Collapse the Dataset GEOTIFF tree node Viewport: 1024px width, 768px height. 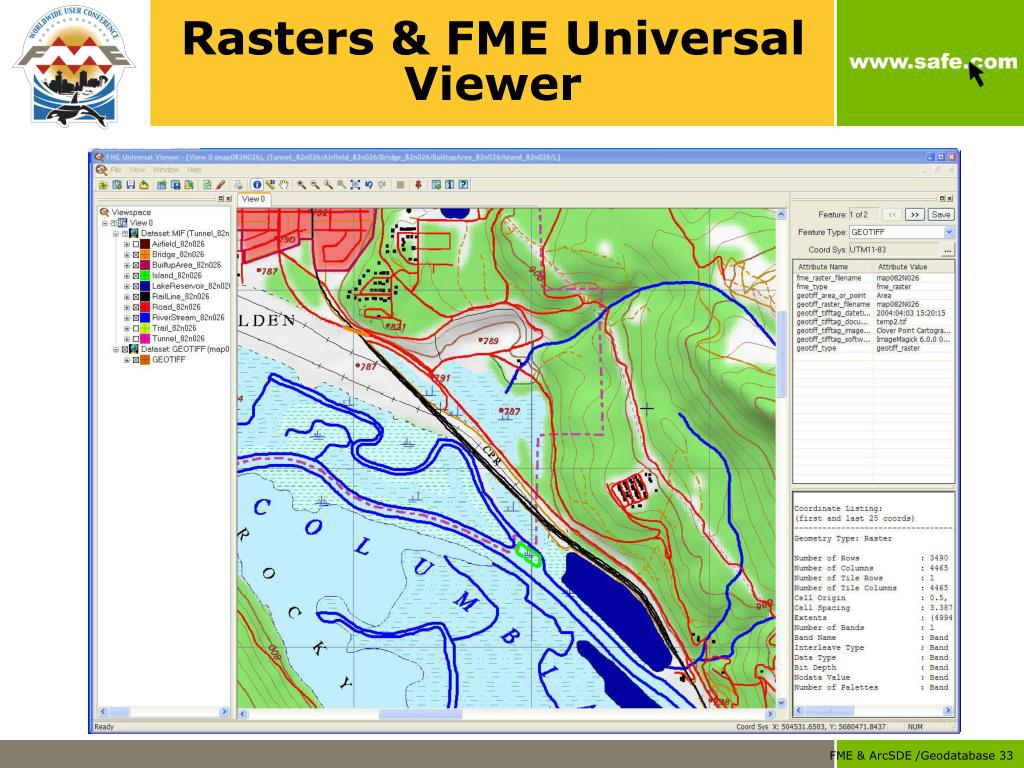click(x=116, y=349)
